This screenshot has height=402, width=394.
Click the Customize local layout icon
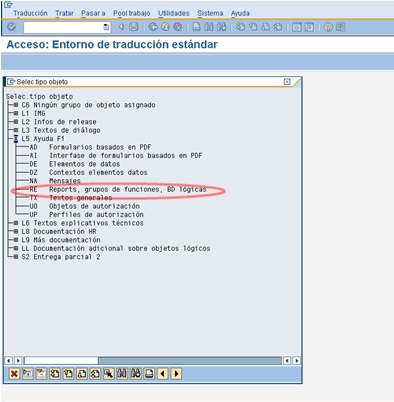(x=341, y=27)
